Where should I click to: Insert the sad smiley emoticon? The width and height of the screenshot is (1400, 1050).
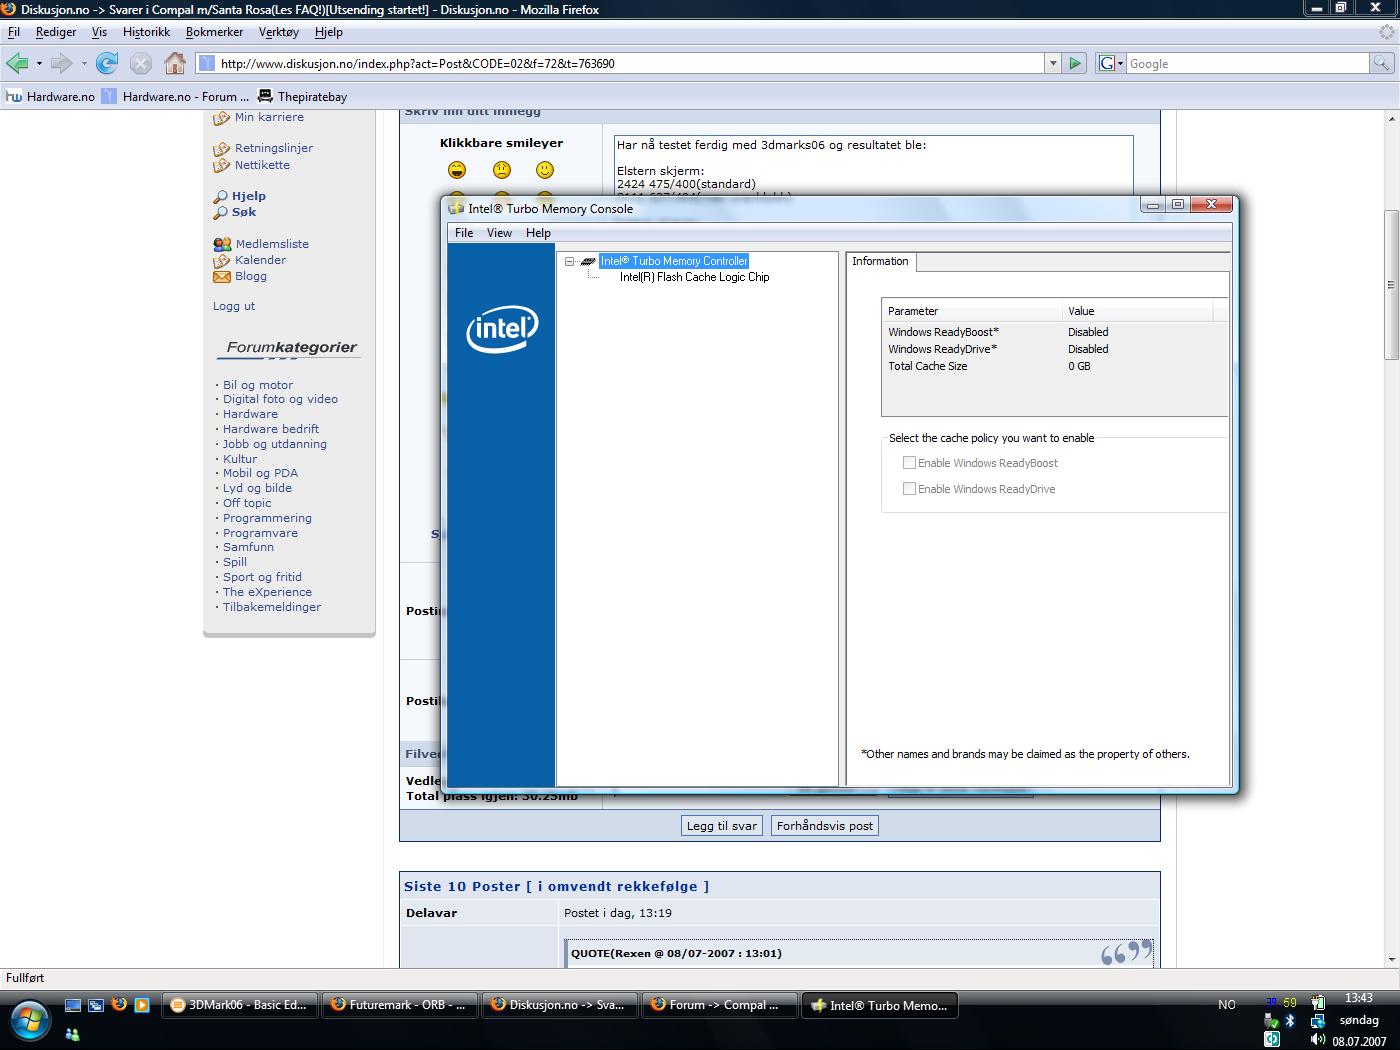(502, 170)
